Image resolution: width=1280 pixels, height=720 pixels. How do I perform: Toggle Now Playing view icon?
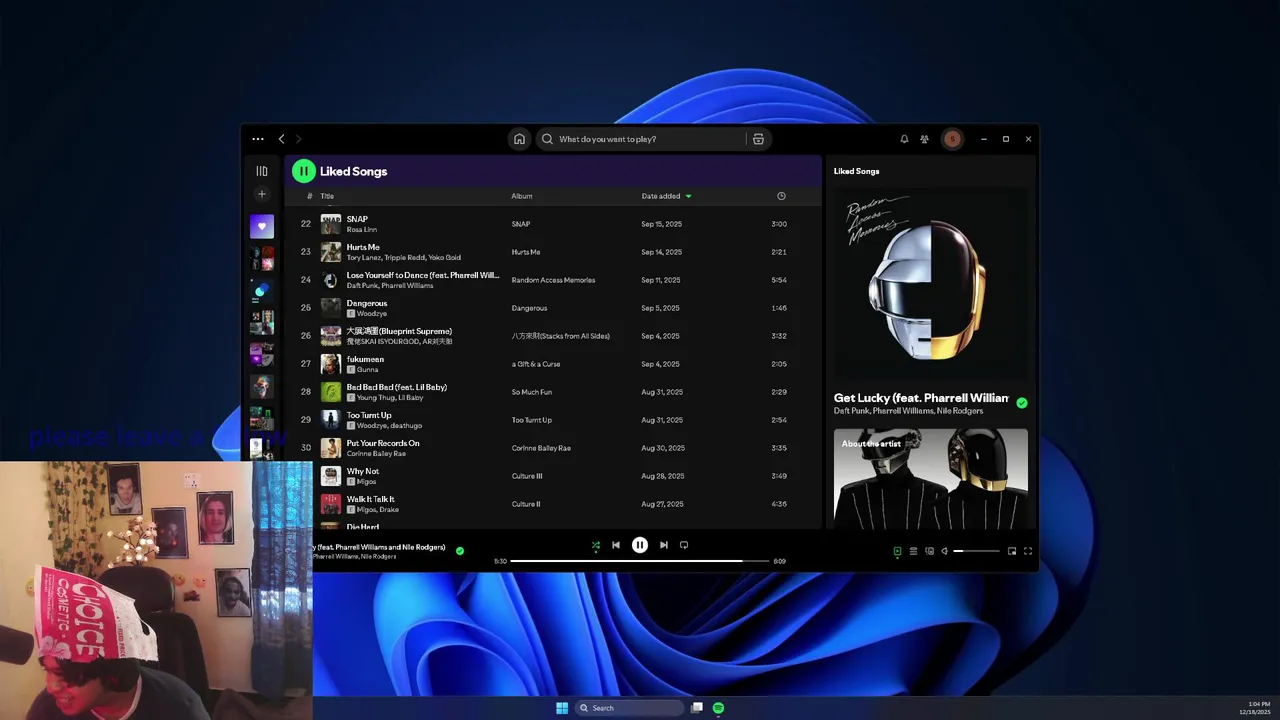[x=897, y=551]
